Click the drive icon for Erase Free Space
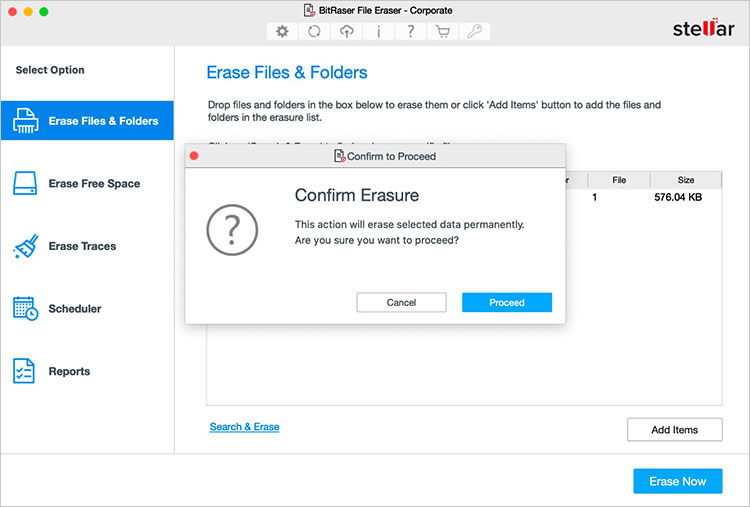 (25, 183)
